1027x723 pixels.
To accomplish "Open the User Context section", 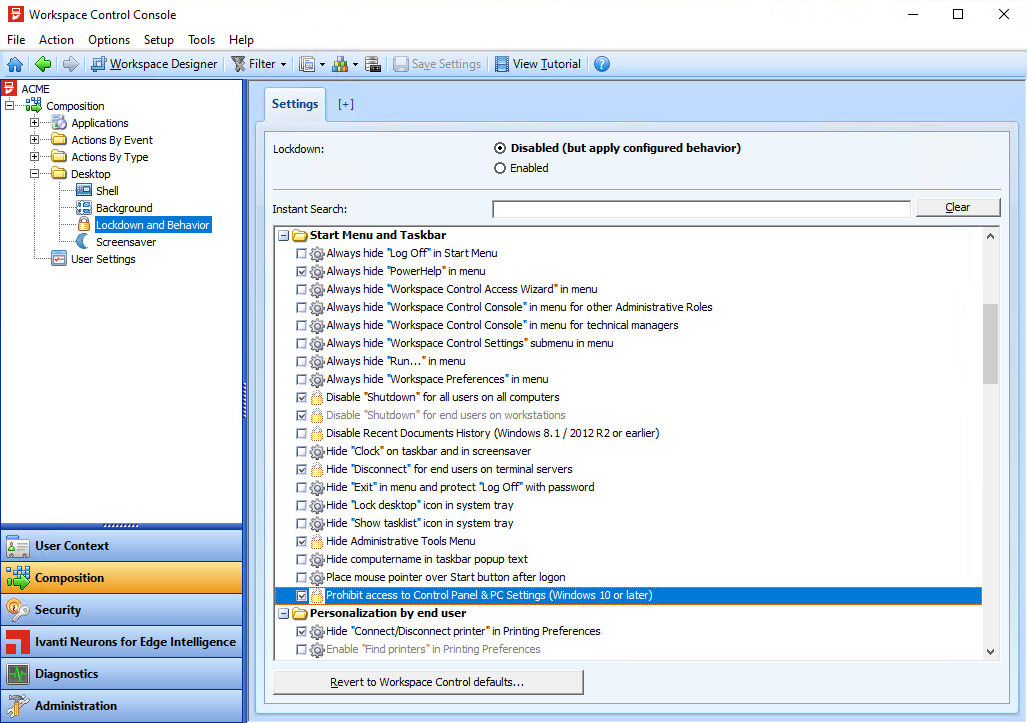I will click(122, 546).
